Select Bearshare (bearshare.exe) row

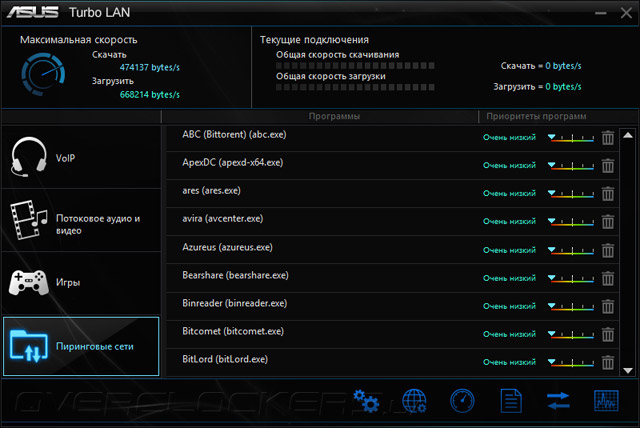coord(392,278)
